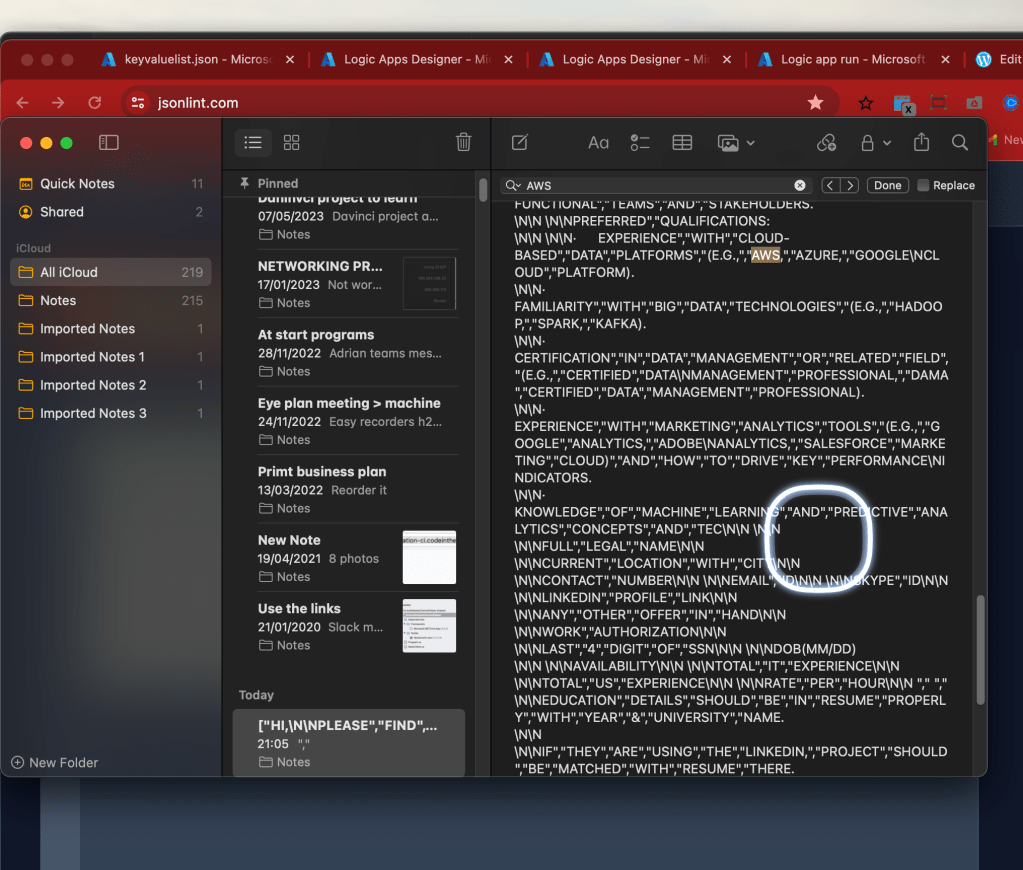Screen dimensions: 1023x870
Task: Insert a checklist in the note
Action: point(640,142)
